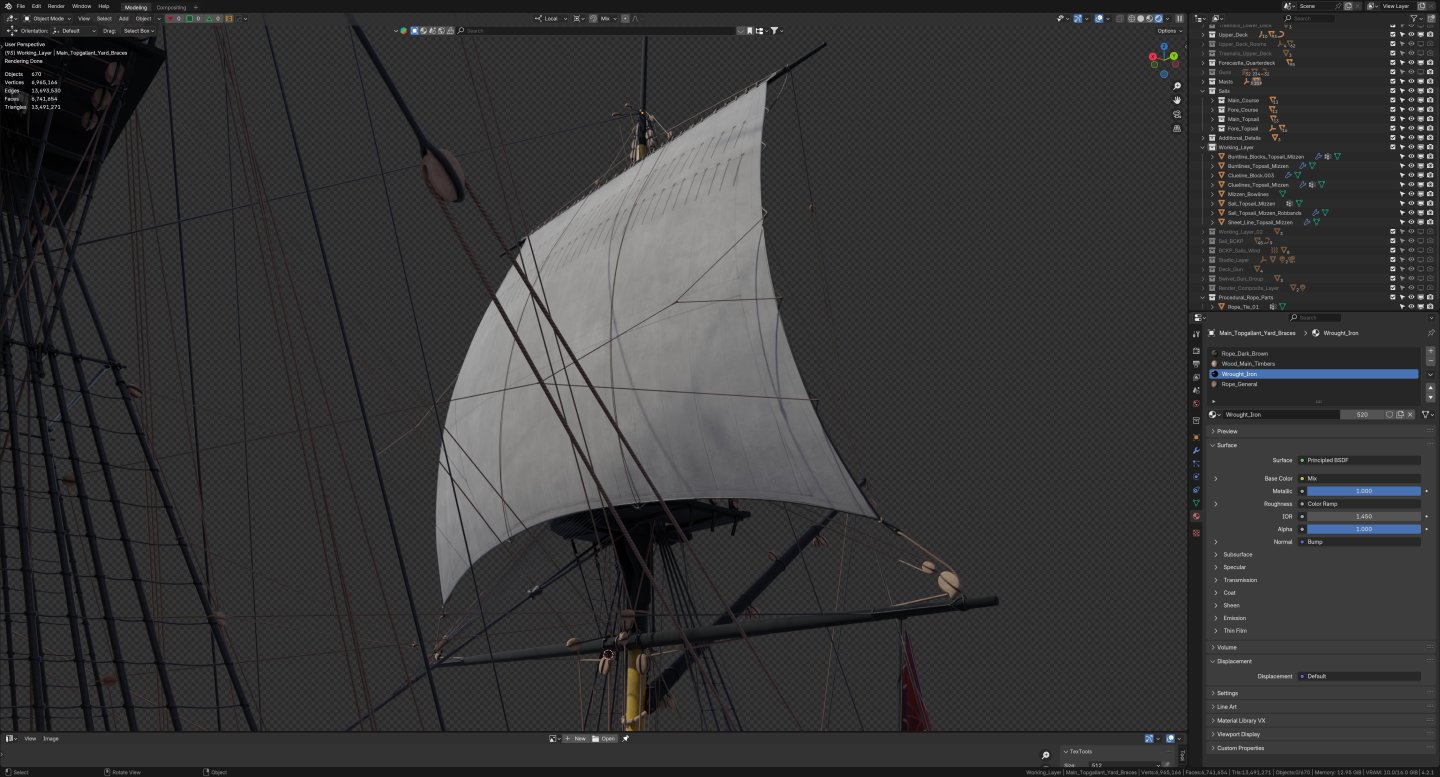Open the Object properties tab icon

1196,437
